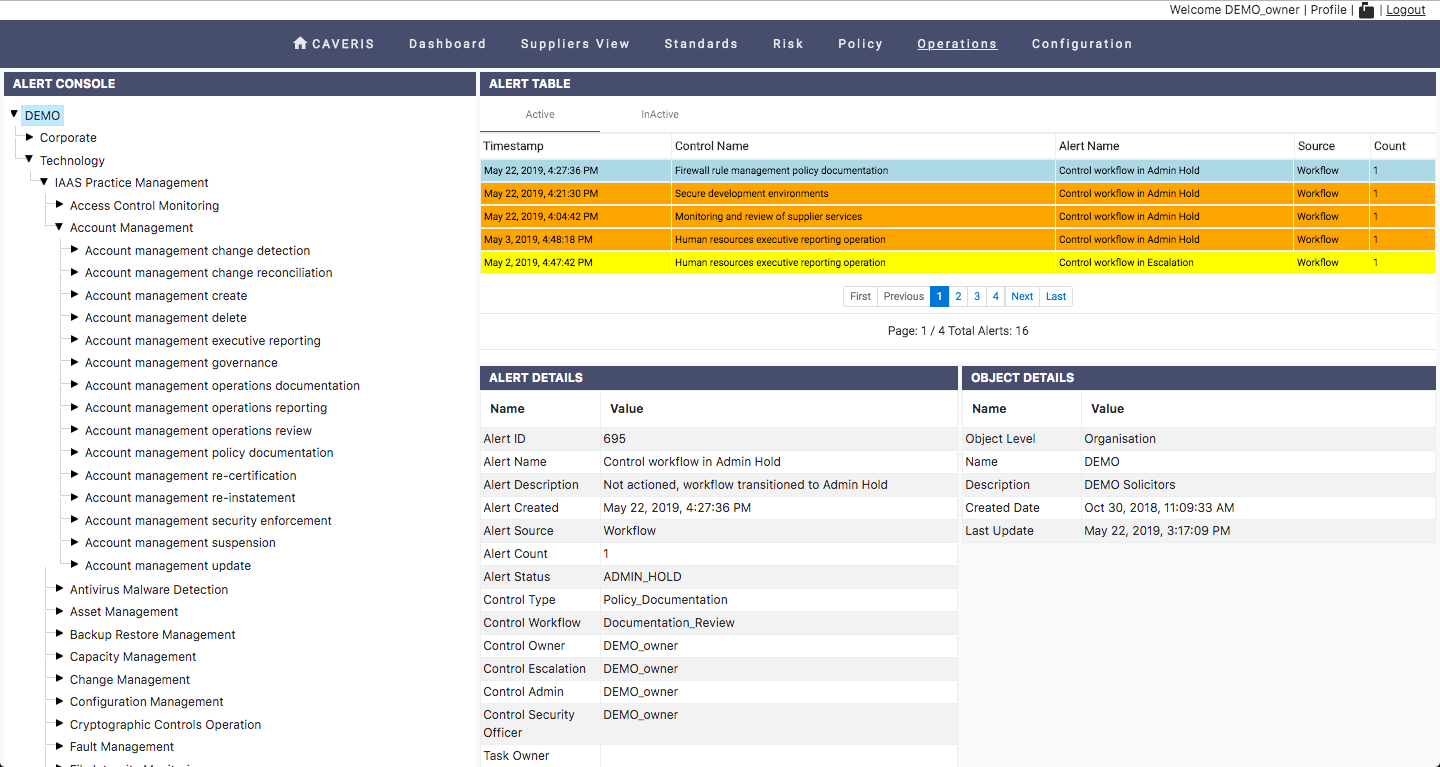Select the DEMO tree label
1440x767 pixels.
click(42, 116)
